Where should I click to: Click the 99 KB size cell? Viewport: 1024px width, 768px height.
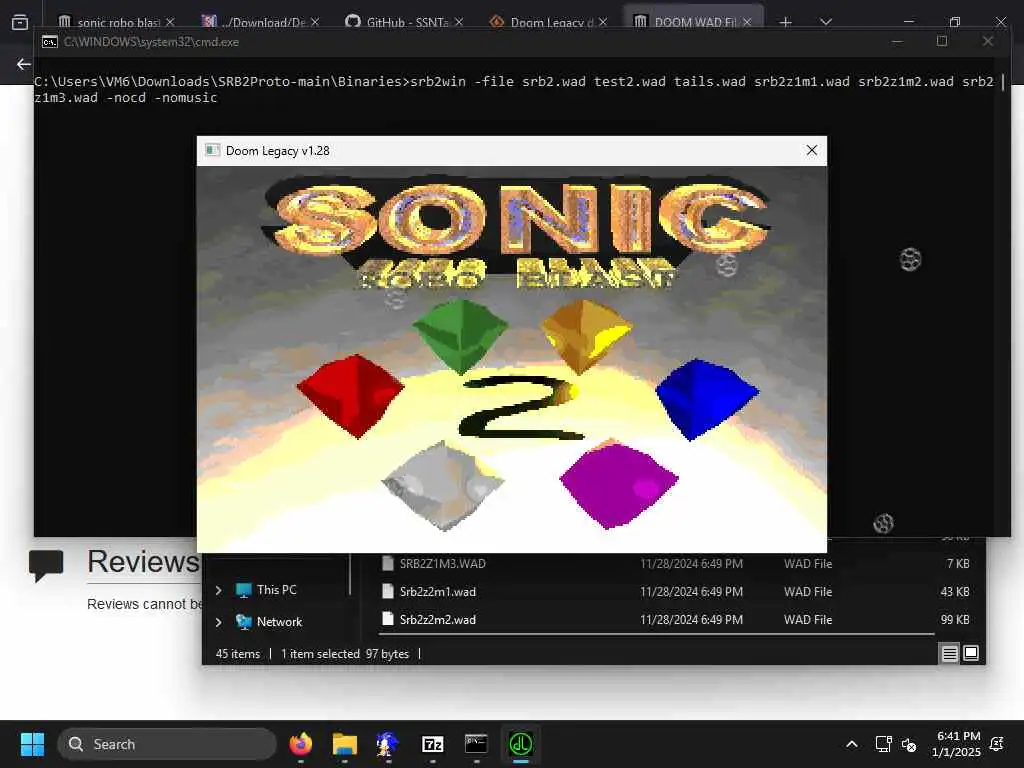[954, 620]
